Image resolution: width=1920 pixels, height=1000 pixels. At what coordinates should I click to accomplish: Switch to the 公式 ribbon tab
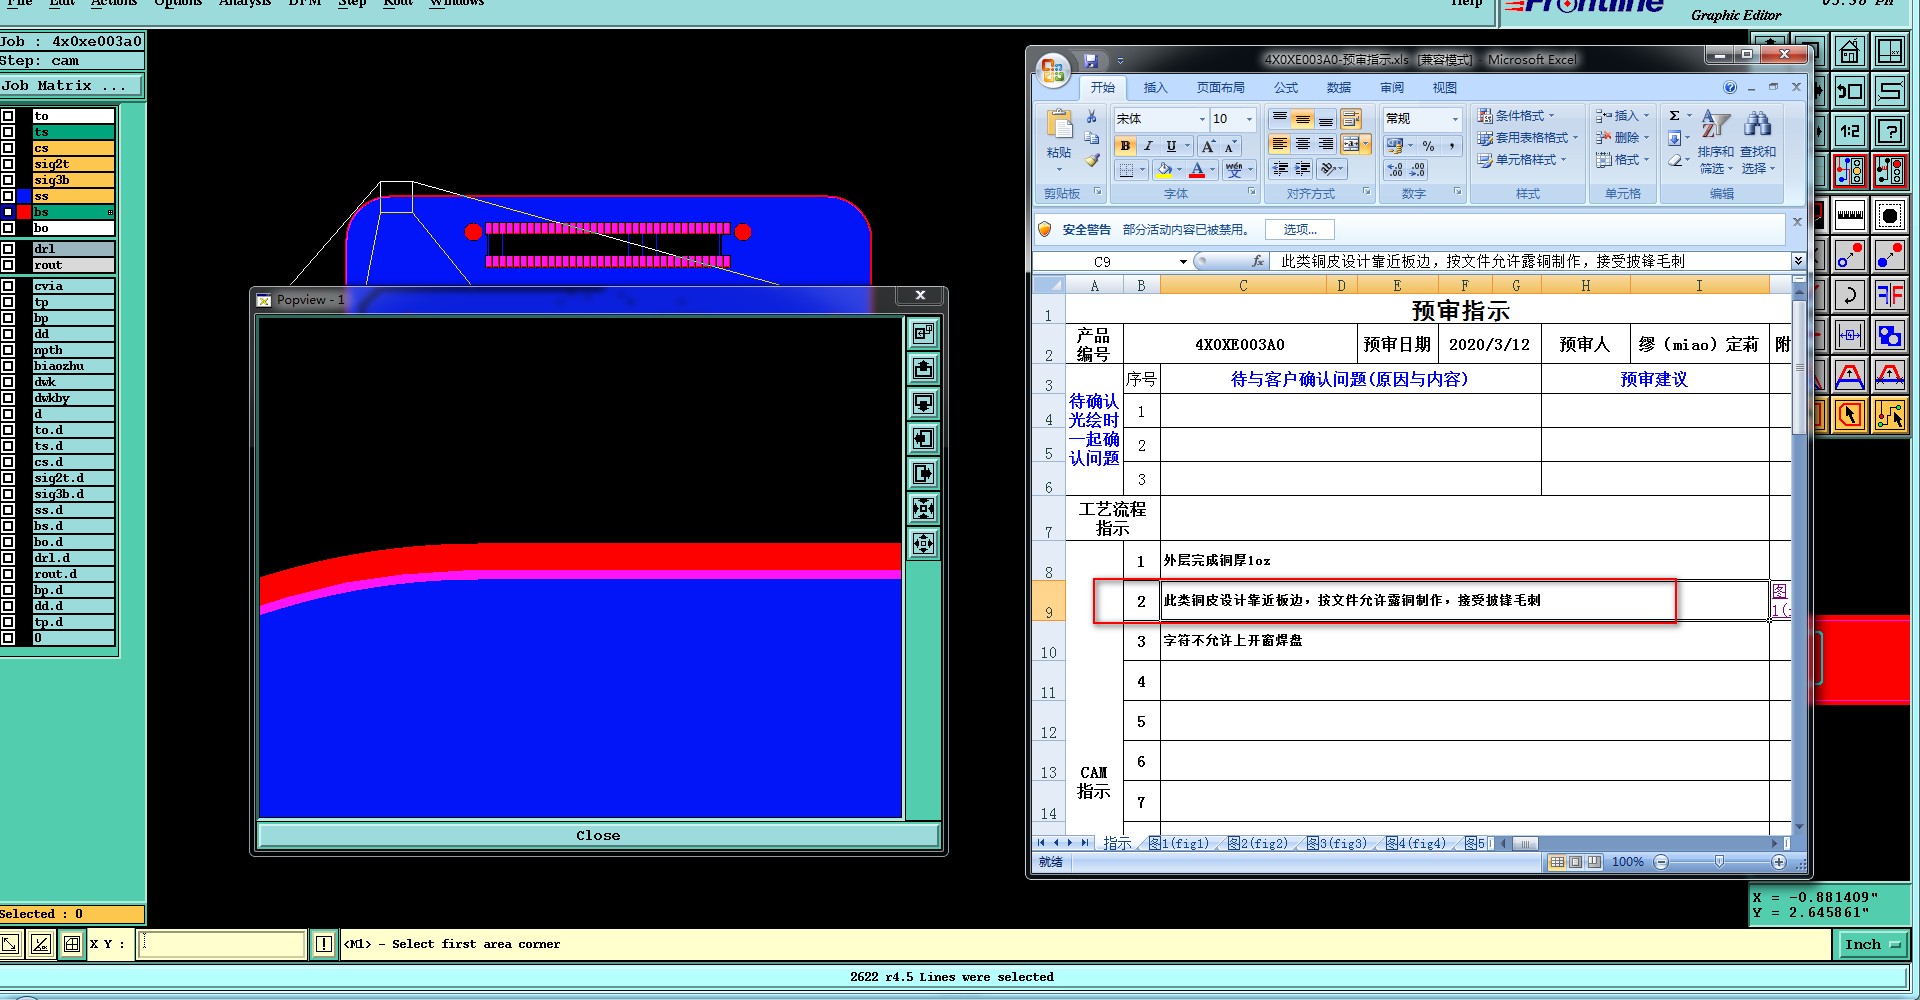click(x=1286, y=88)
